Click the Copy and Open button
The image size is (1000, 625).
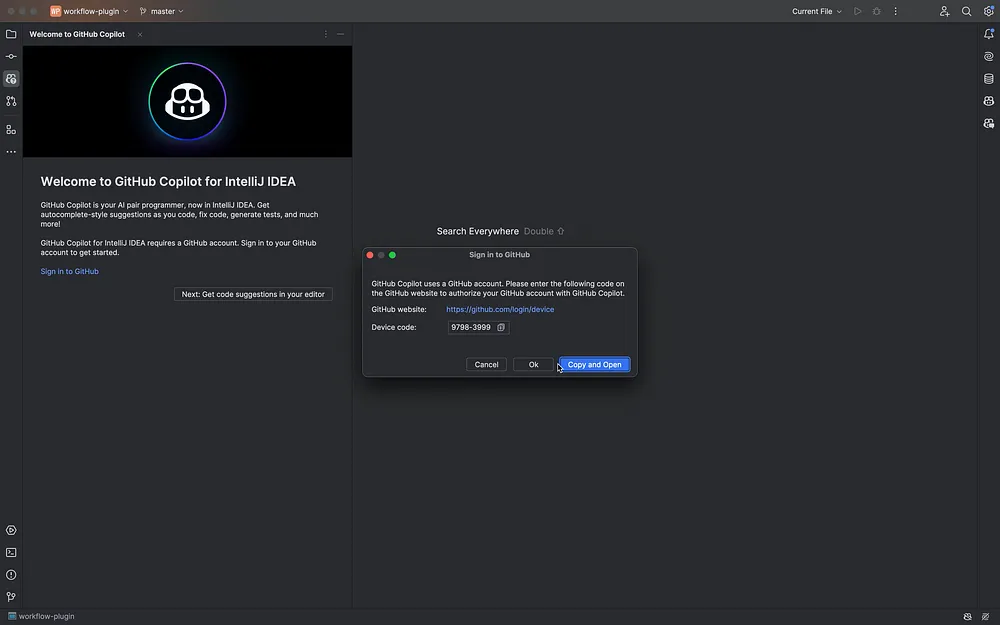coord(594,365)
